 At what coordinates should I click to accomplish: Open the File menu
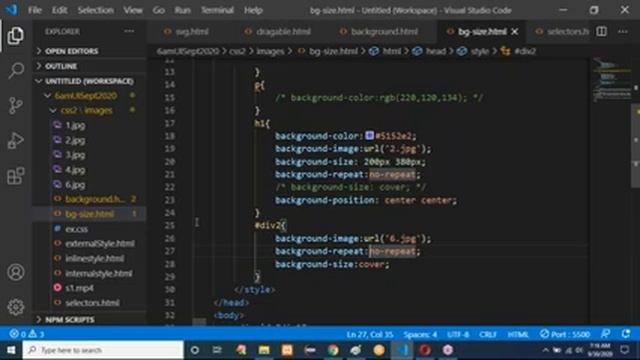click(x=35, y=10)
